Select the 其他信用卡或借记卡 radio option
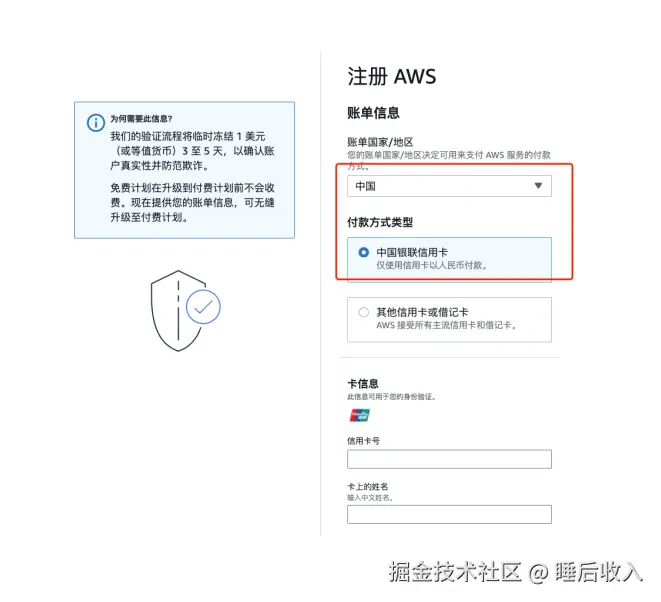The width and height of the screenshot is (661, 602). pos(363,312)
